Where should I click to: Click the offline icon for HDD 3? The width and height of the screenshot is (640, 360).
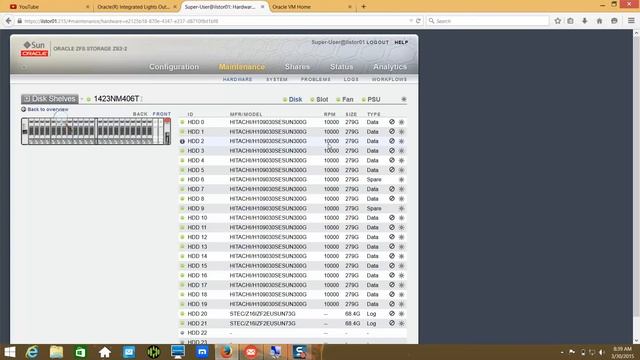pos(391,151)
